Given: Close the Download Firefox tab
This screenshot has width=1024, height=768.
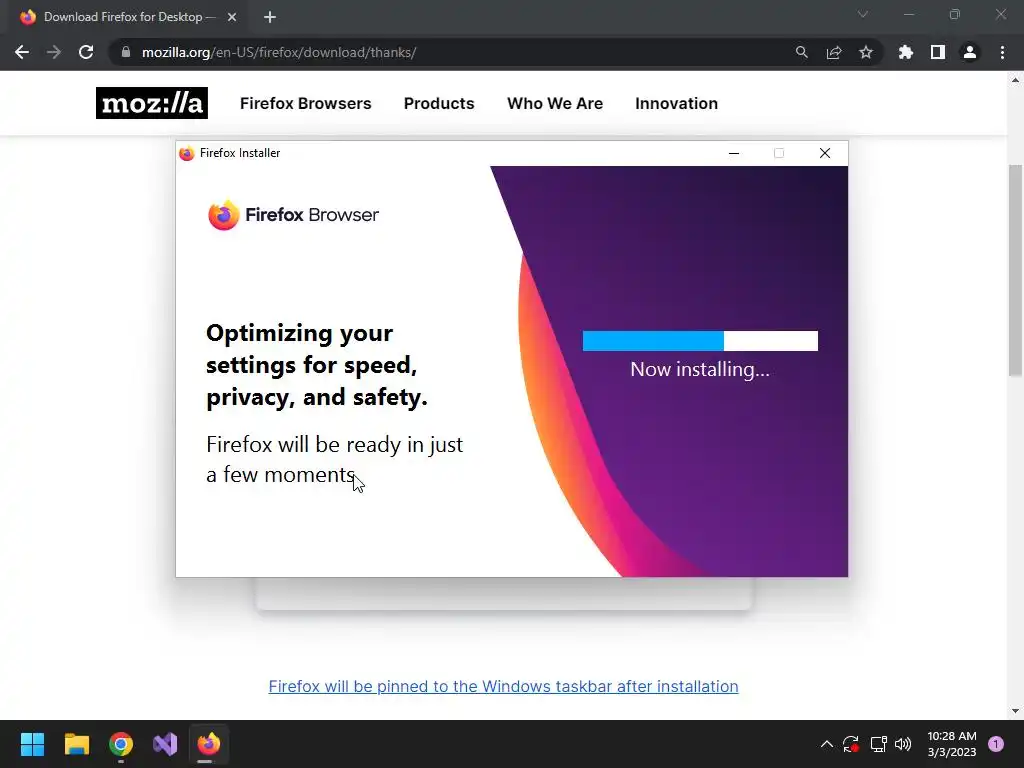Looking at the screenshot, I should tap(232, 17).
